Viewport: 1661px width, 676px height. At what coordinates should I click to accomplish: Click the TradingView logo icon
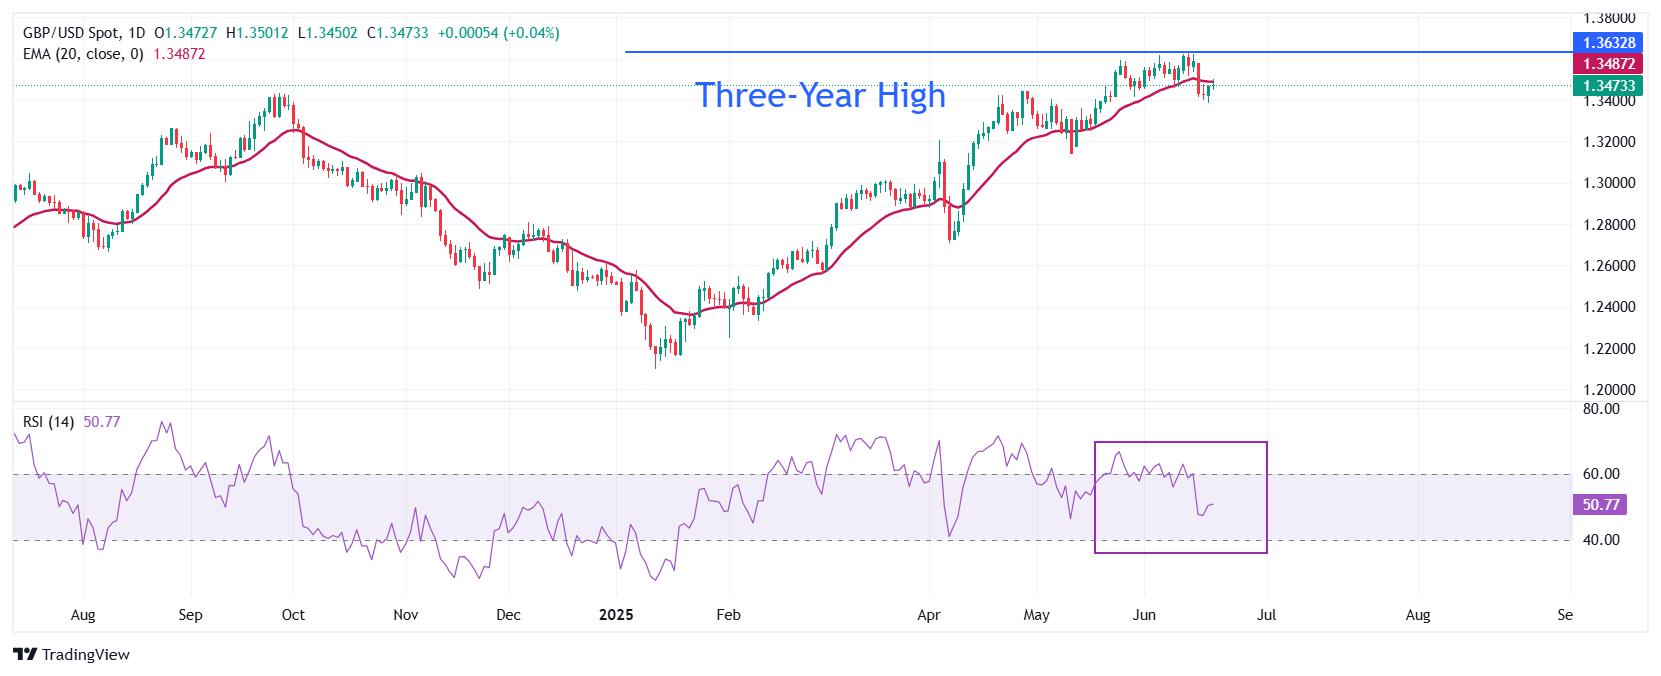point(25,655)
